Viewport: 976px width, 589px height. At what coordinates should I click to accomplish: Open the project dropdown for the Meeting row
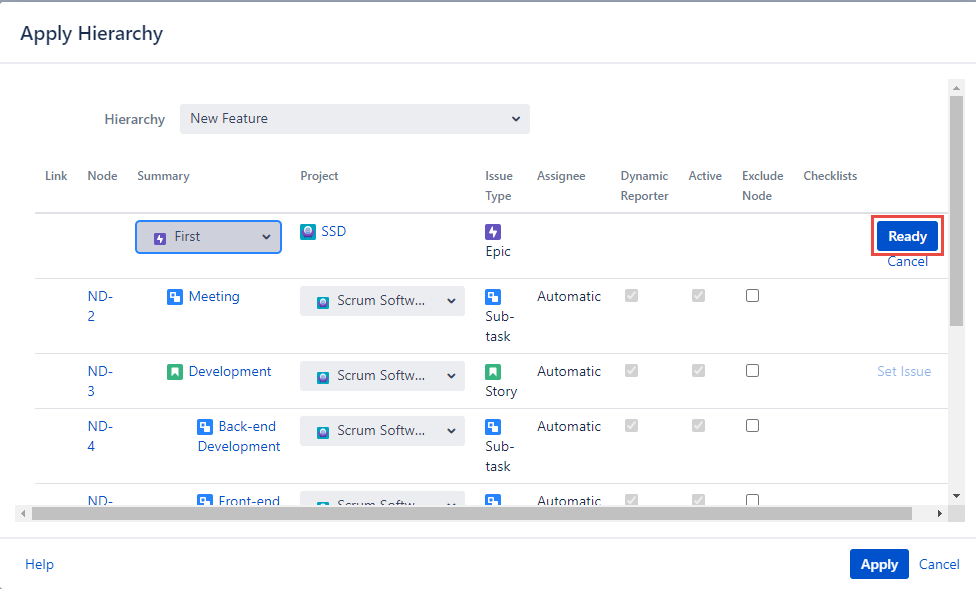click(382, 301)
